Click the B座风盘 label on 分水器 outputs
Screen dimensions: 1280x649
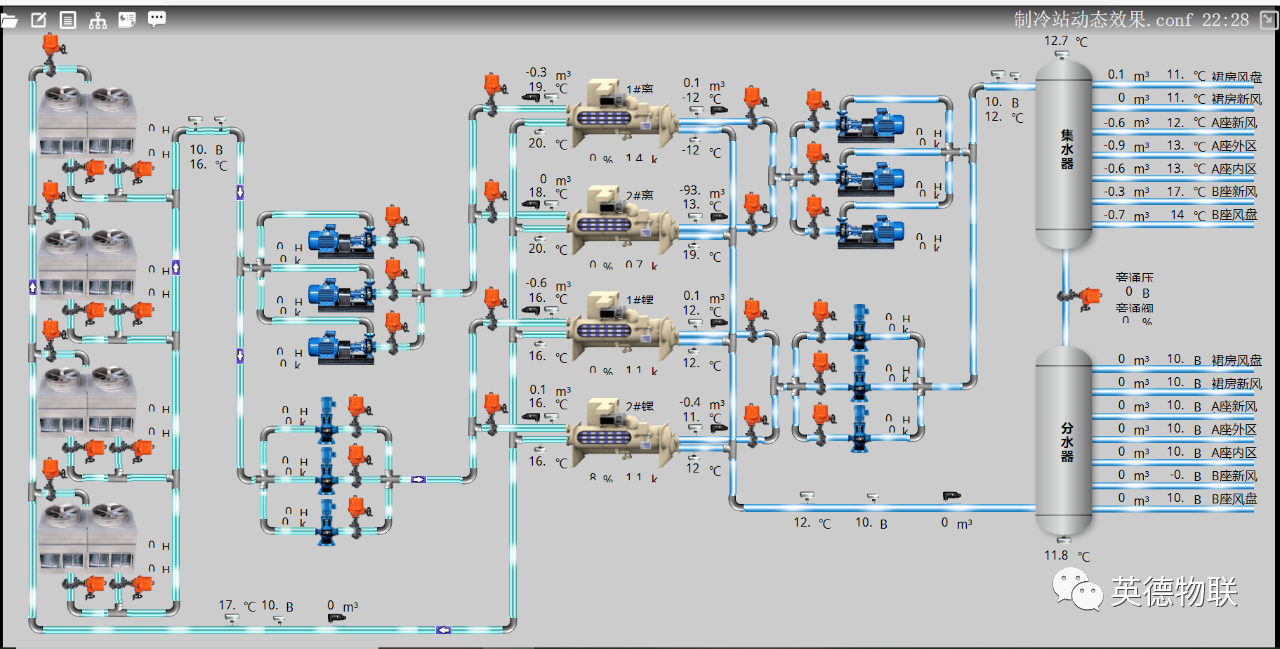point(1236,499)
